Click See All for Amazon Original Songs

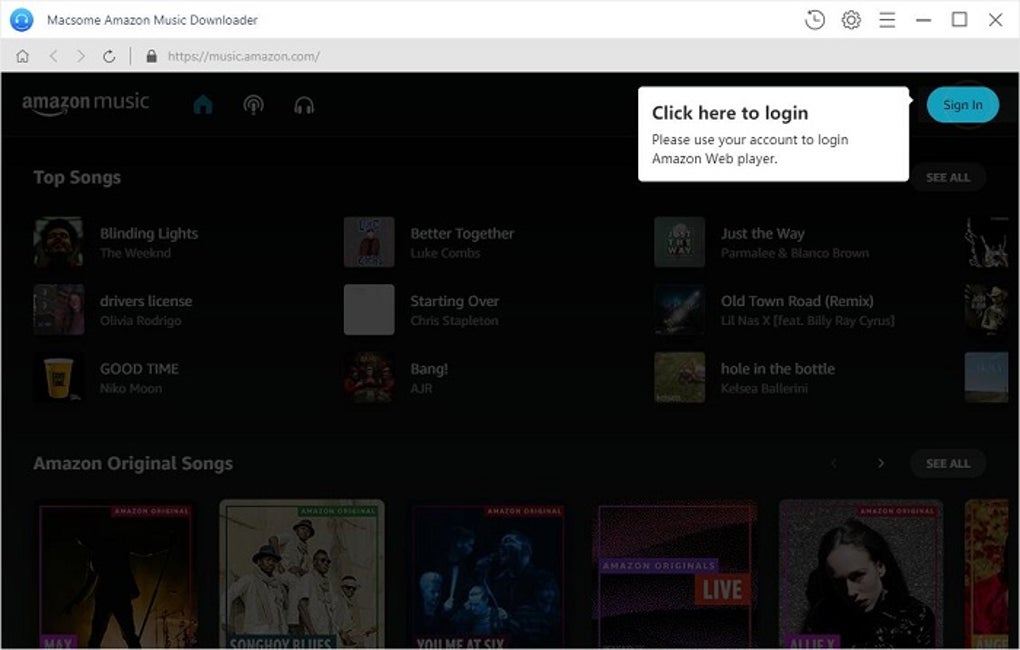[x=948, y=463]
